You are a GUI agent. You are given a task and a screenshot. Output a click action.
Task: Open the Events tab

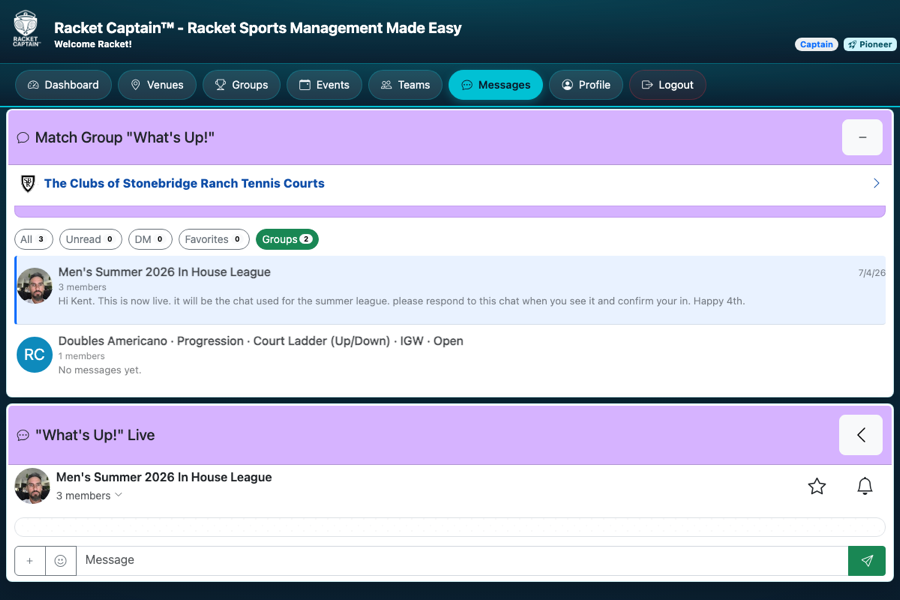(324, 85)
